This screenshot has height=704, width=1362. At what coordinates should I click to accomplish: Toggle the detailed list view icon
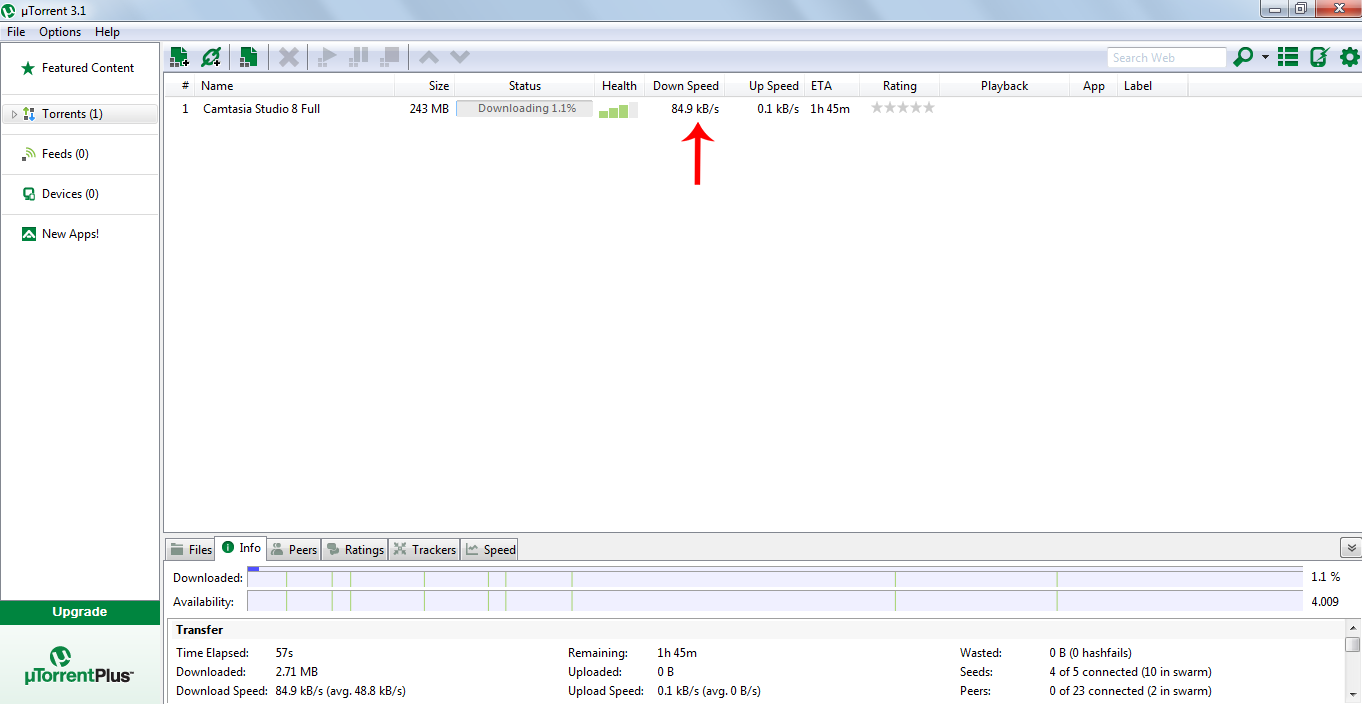click(1288, 57)
